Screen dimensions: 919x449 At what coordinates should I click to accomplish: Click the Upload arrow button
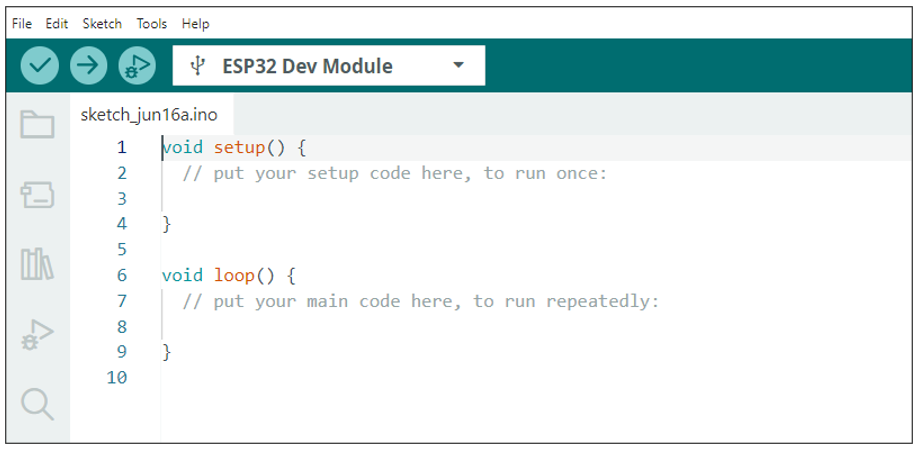[x=89, y=65]
